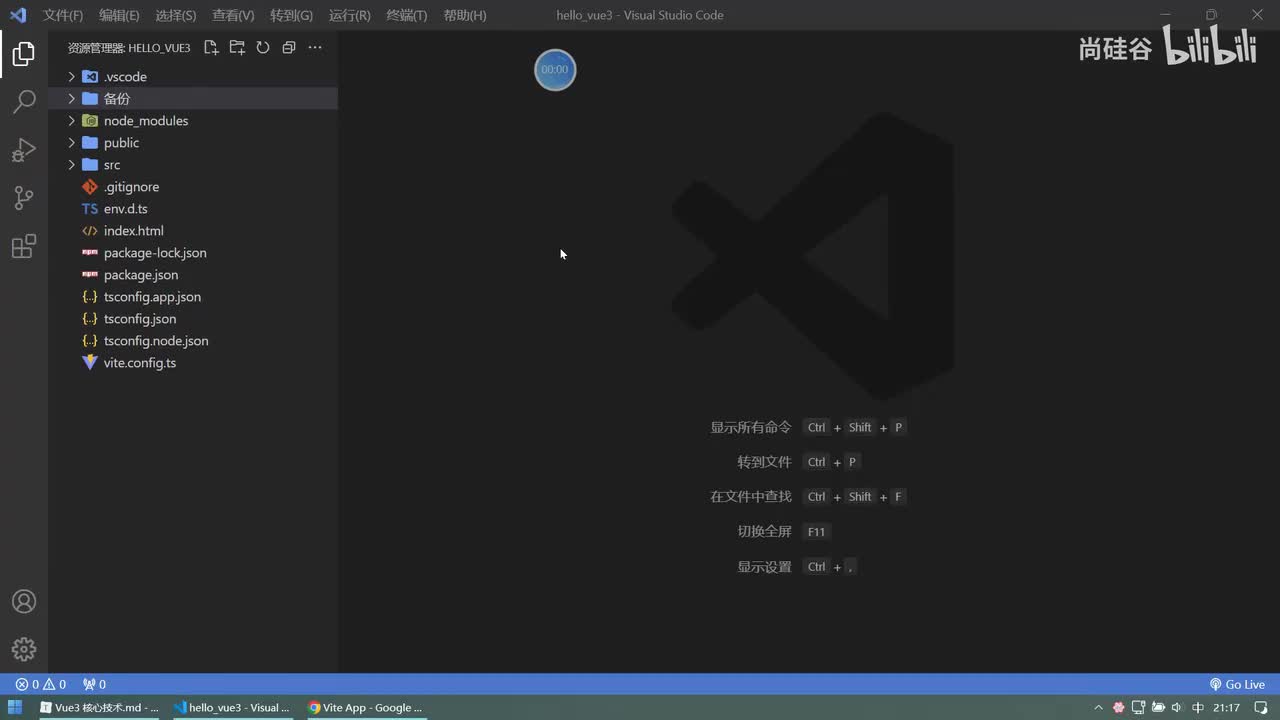The height and width of the screenshot is (720, 1280).
Task: Open the 查看(V) menu
Action: click(233, 15)
